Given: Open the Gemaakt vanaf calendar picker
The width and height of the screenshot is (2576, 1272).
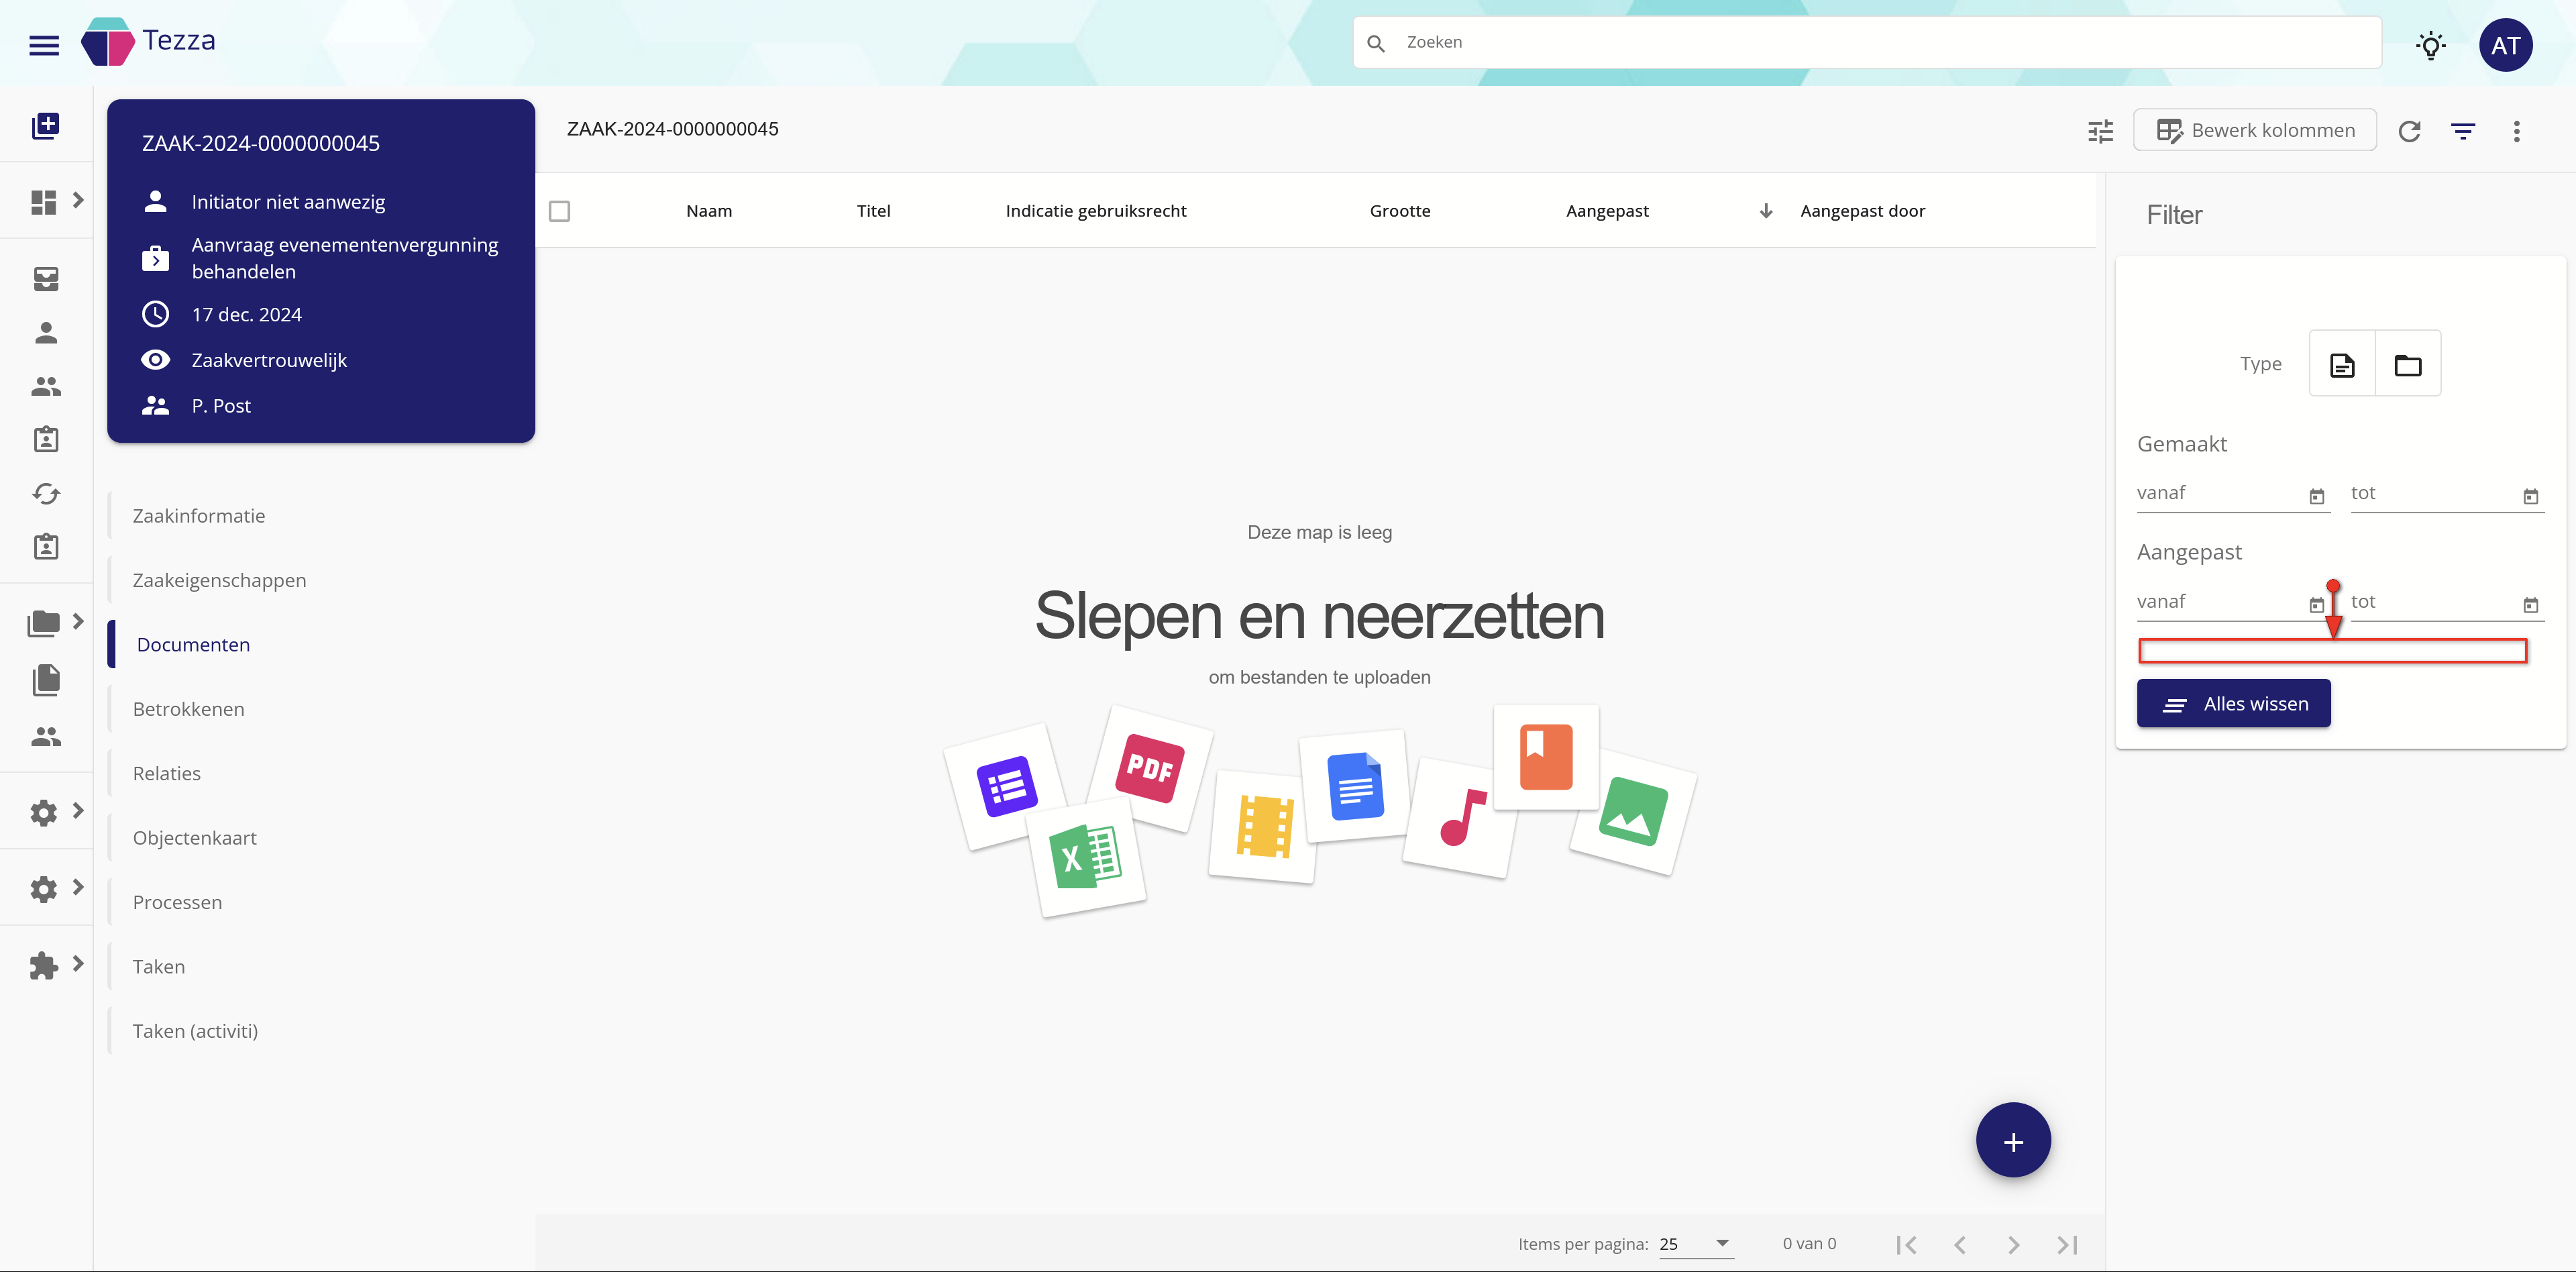Looking at the screenshot, I should click(2317, 496).
